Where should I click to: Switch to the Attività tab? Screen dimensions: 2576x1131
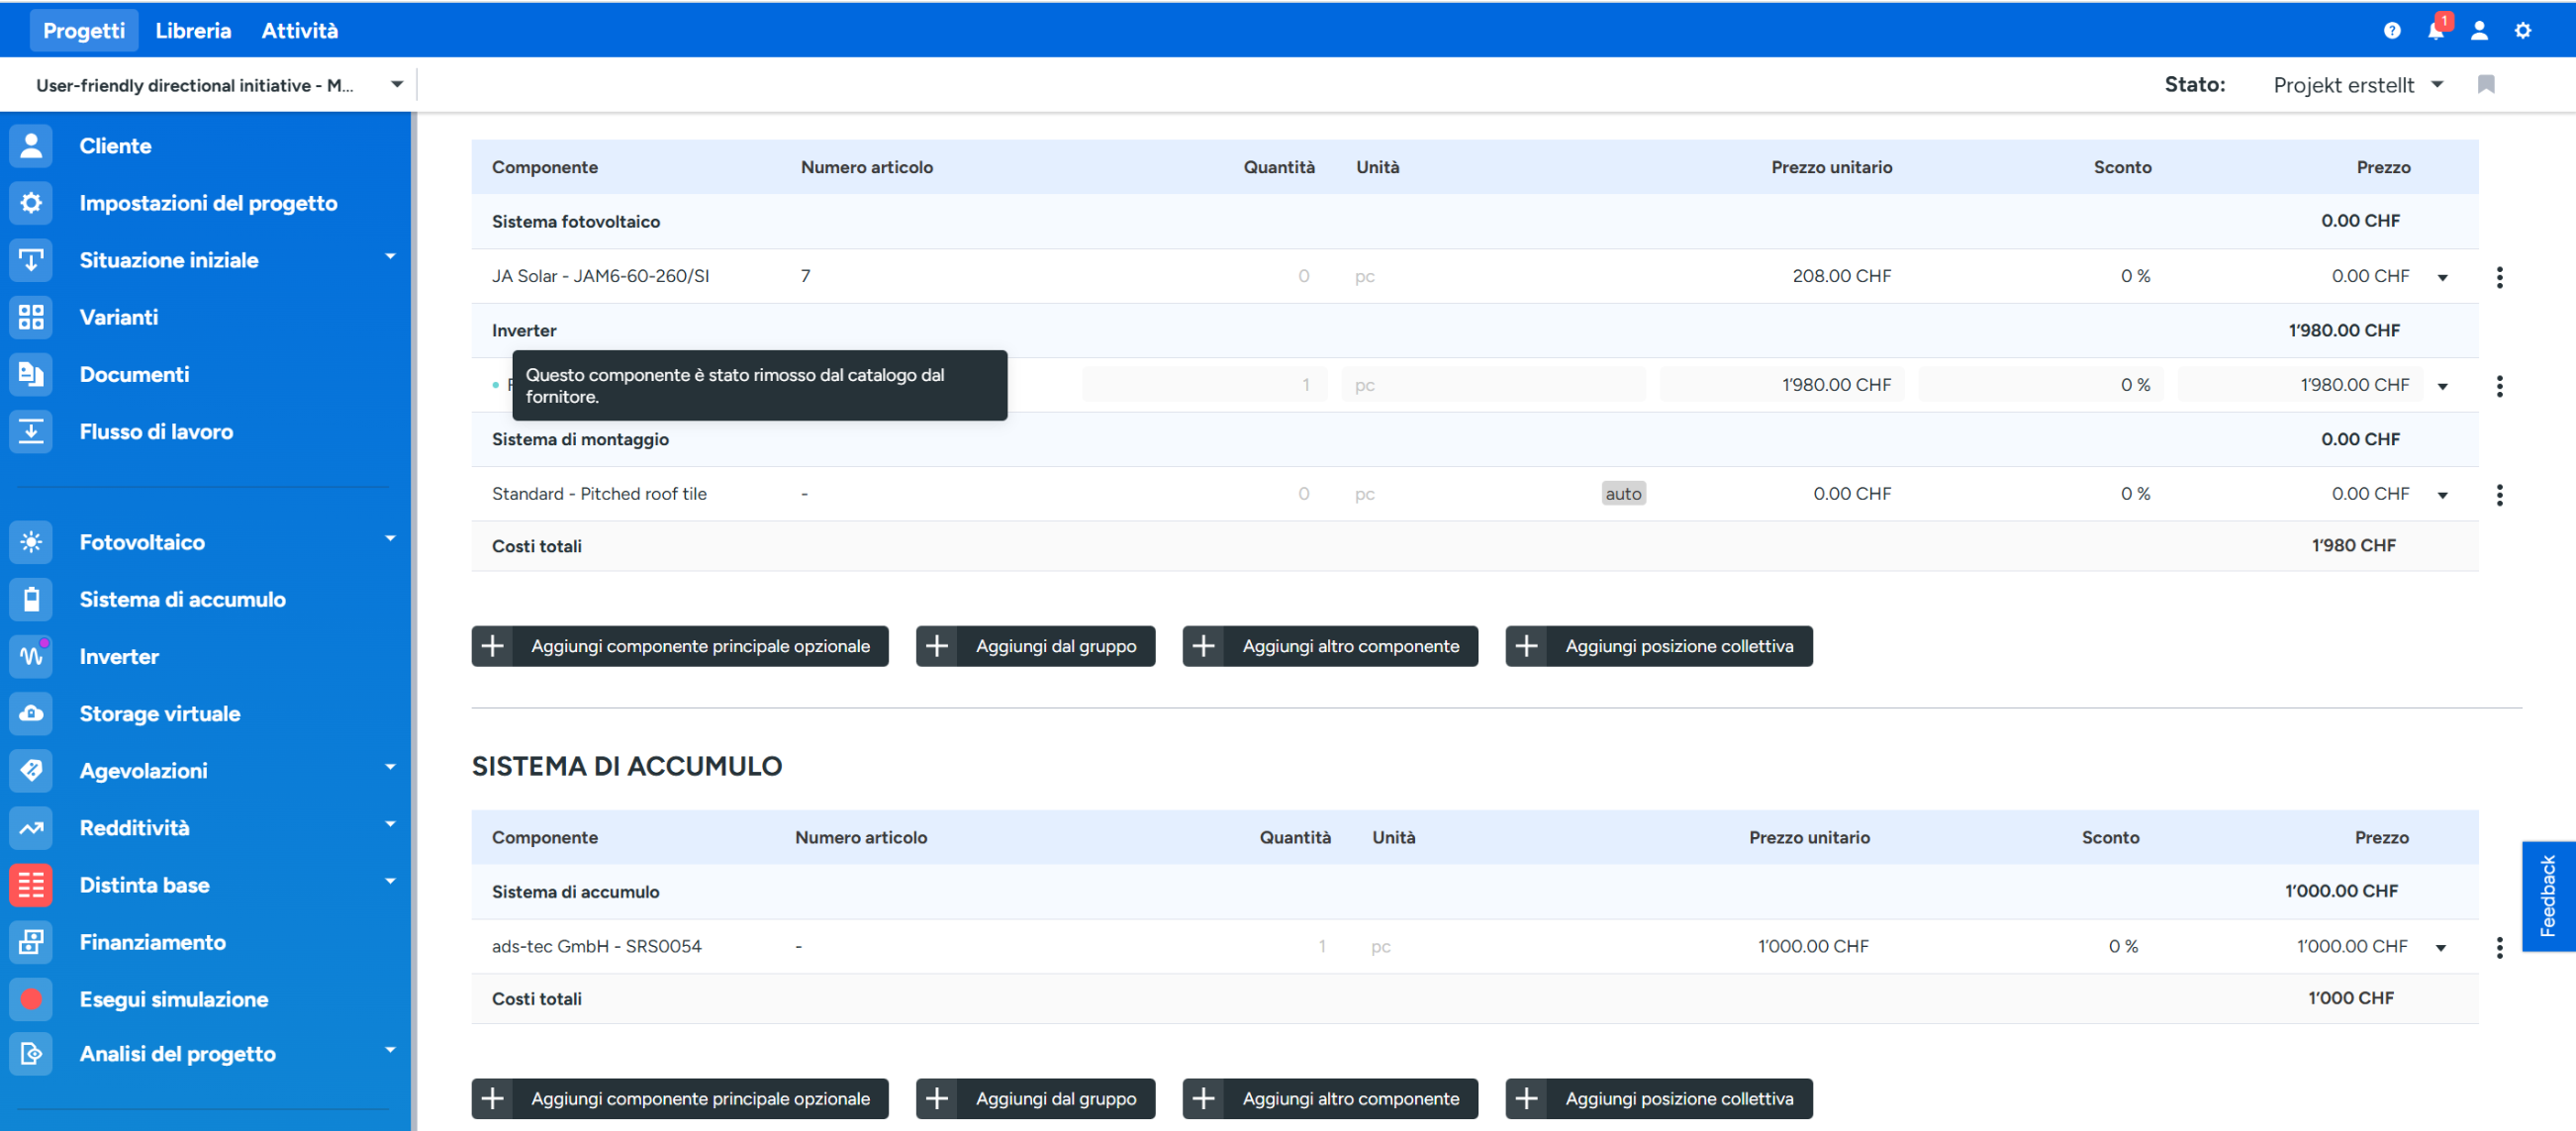point(299,31)
